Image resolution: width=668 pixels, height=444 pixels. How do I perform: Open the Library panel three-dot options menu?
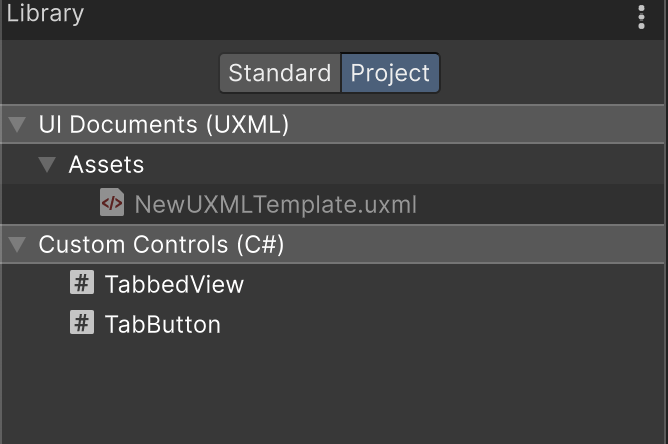coord(641,17)
